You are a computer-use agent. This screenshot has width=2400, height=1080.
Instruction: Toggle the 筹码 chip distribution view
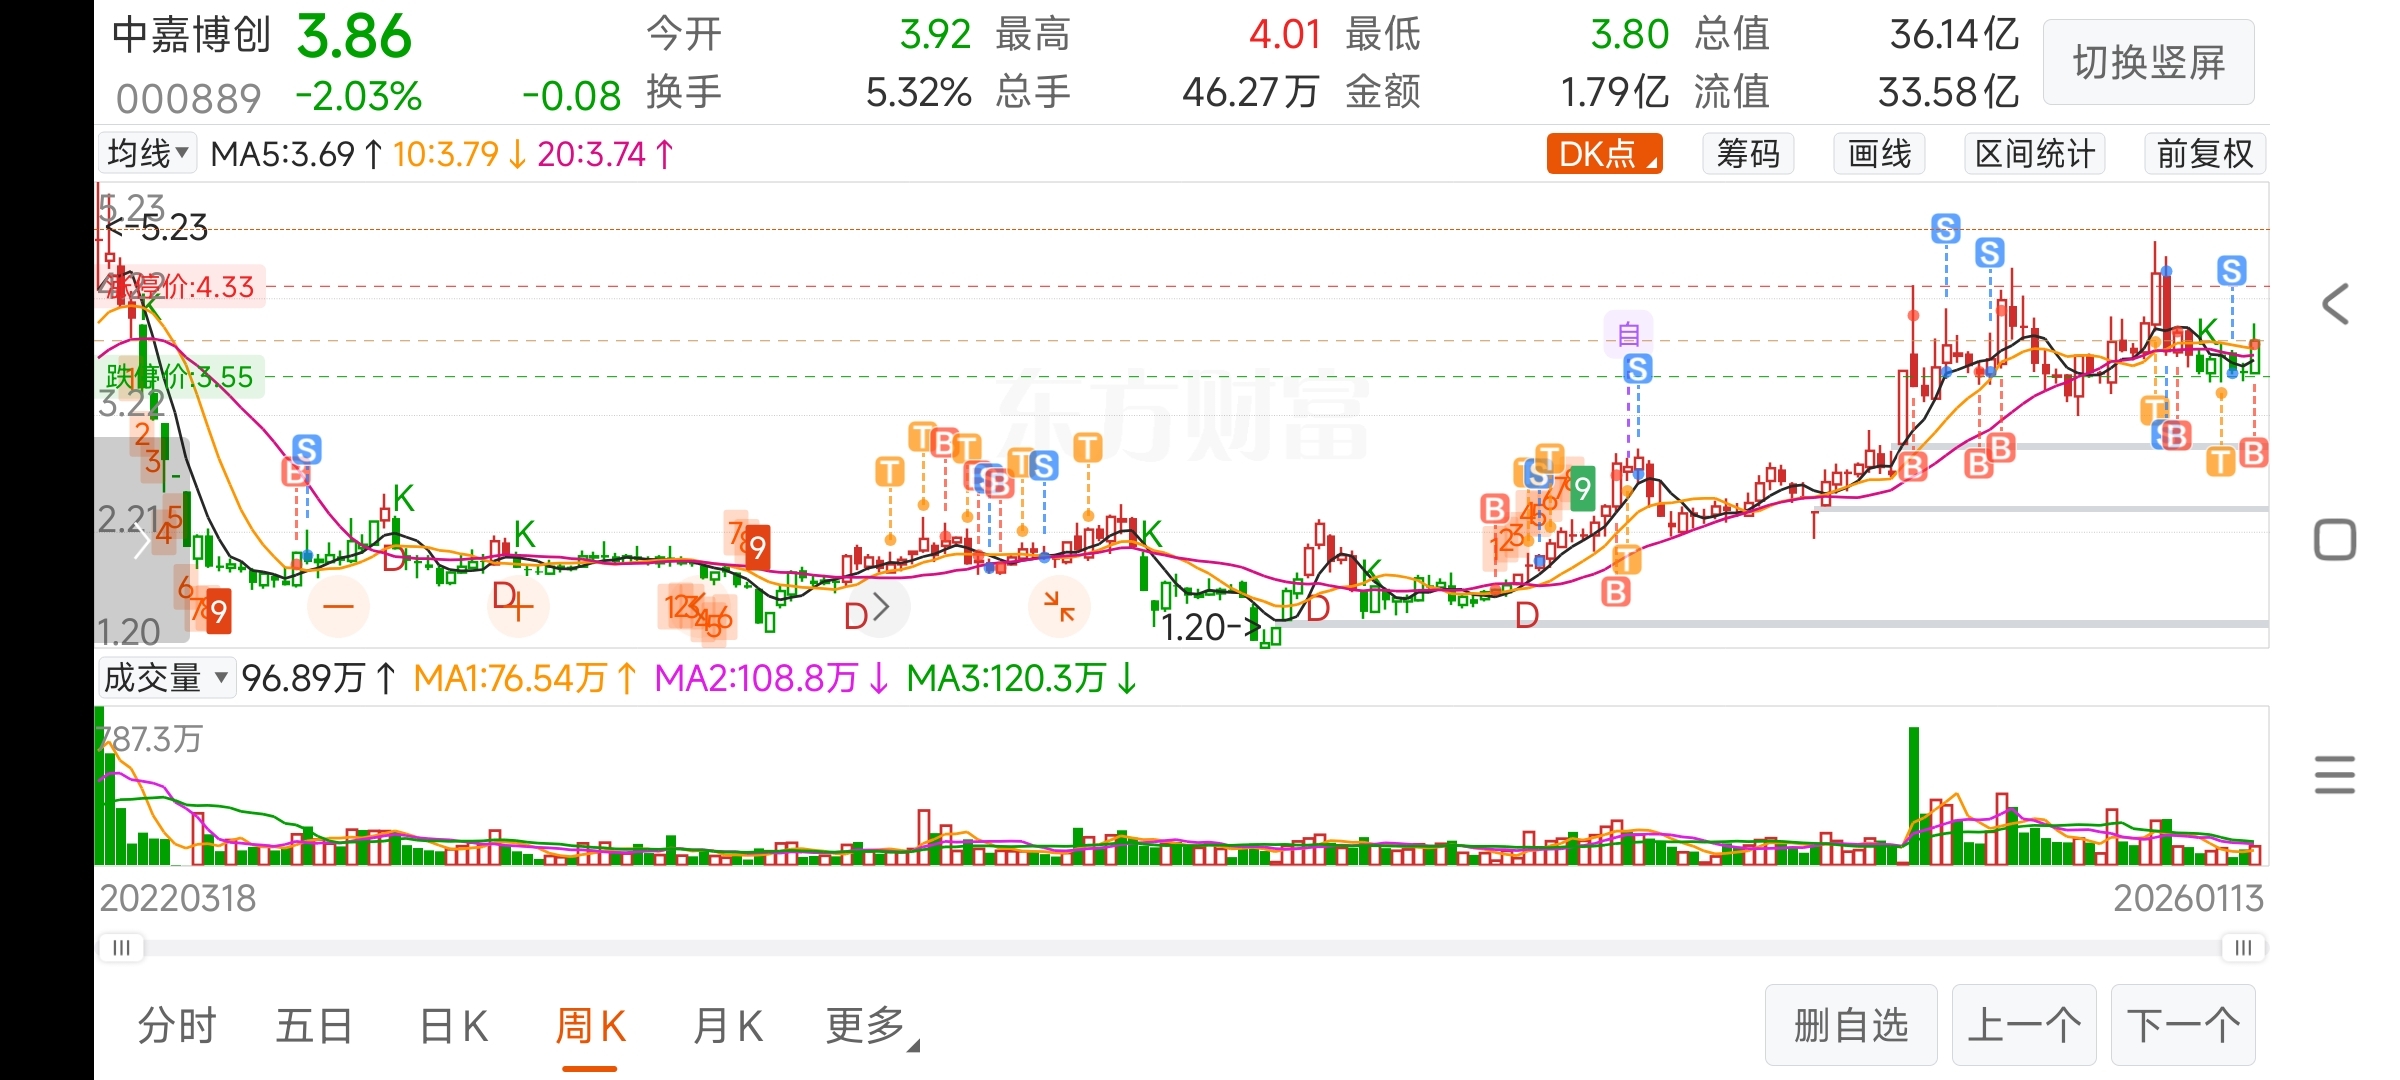tap(1748, 154)
